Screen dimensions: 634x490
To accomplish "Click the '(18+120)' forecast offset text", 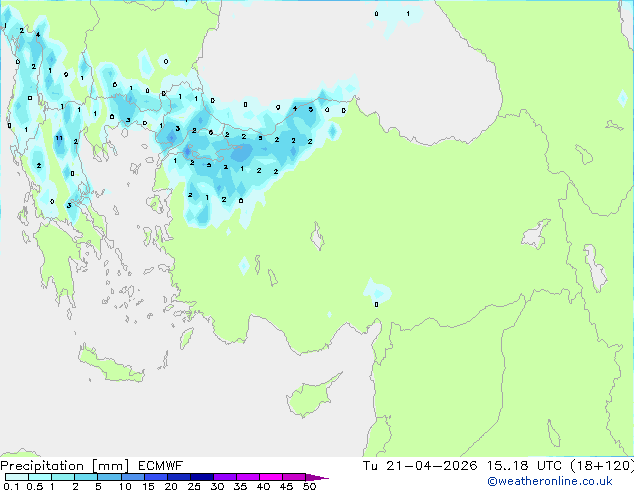I will point(602,466).
